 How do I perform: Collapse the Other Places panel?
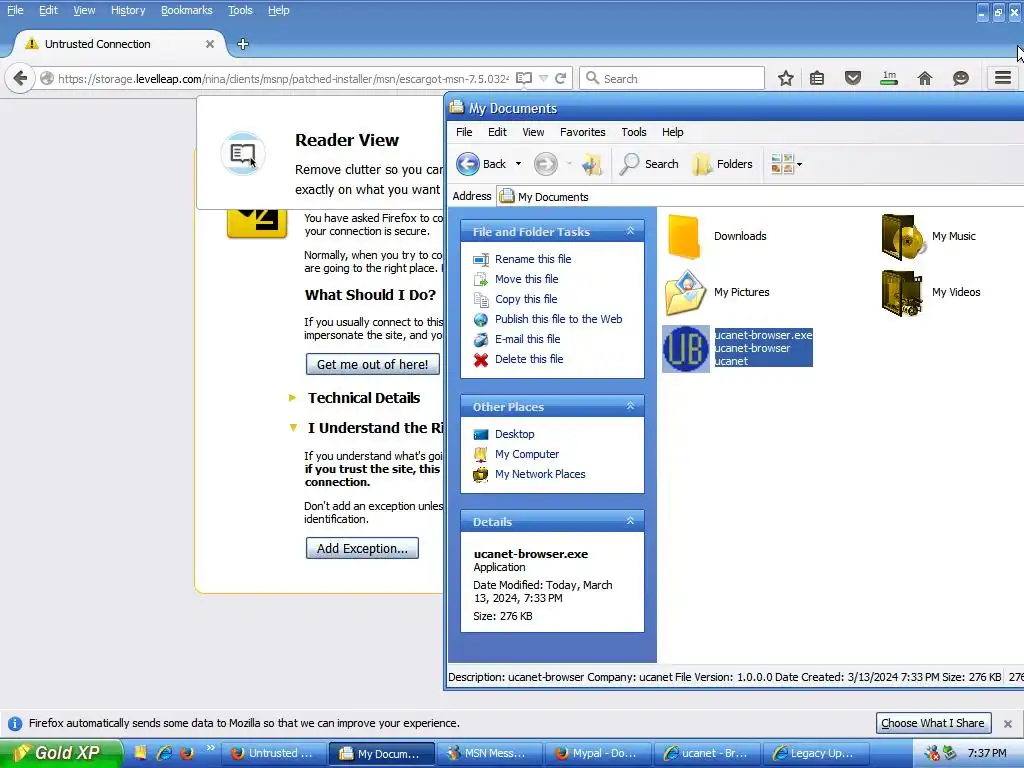tap(630, 406)
